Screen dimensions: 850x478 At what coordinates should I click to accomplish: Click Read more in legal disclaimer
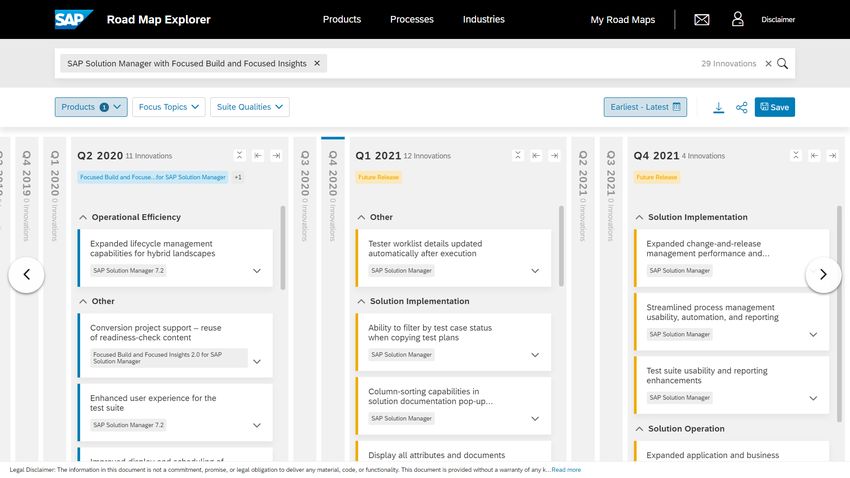coord(566,469)
